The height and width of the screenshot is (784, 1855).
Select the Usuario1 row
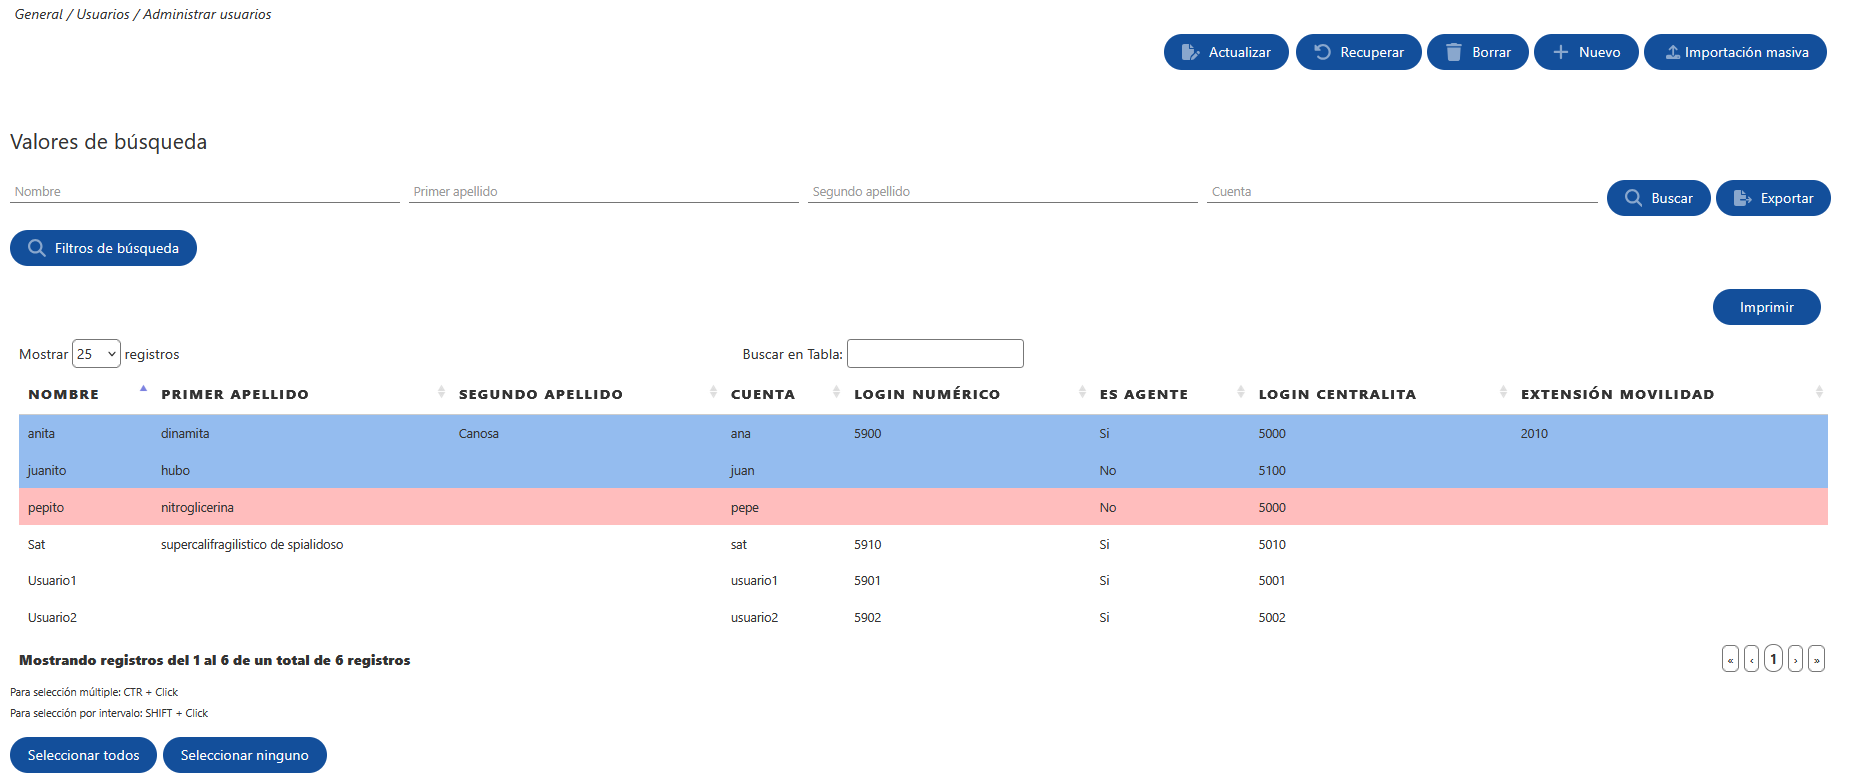pos(923,580)
